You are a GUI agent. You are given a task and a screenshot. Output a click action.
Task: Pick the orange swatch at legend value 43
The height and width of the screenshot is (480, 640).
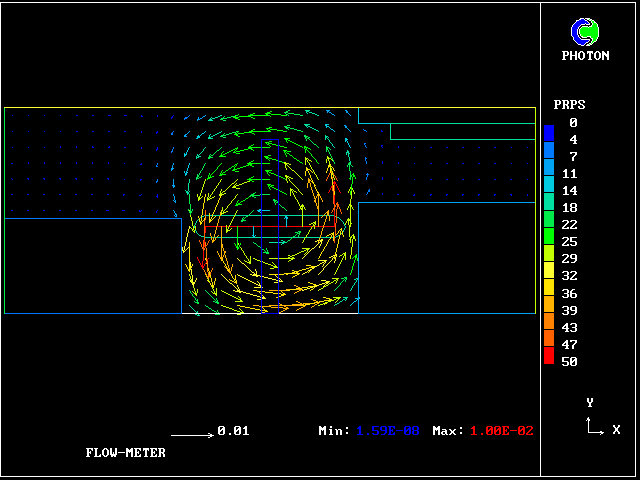549,327
